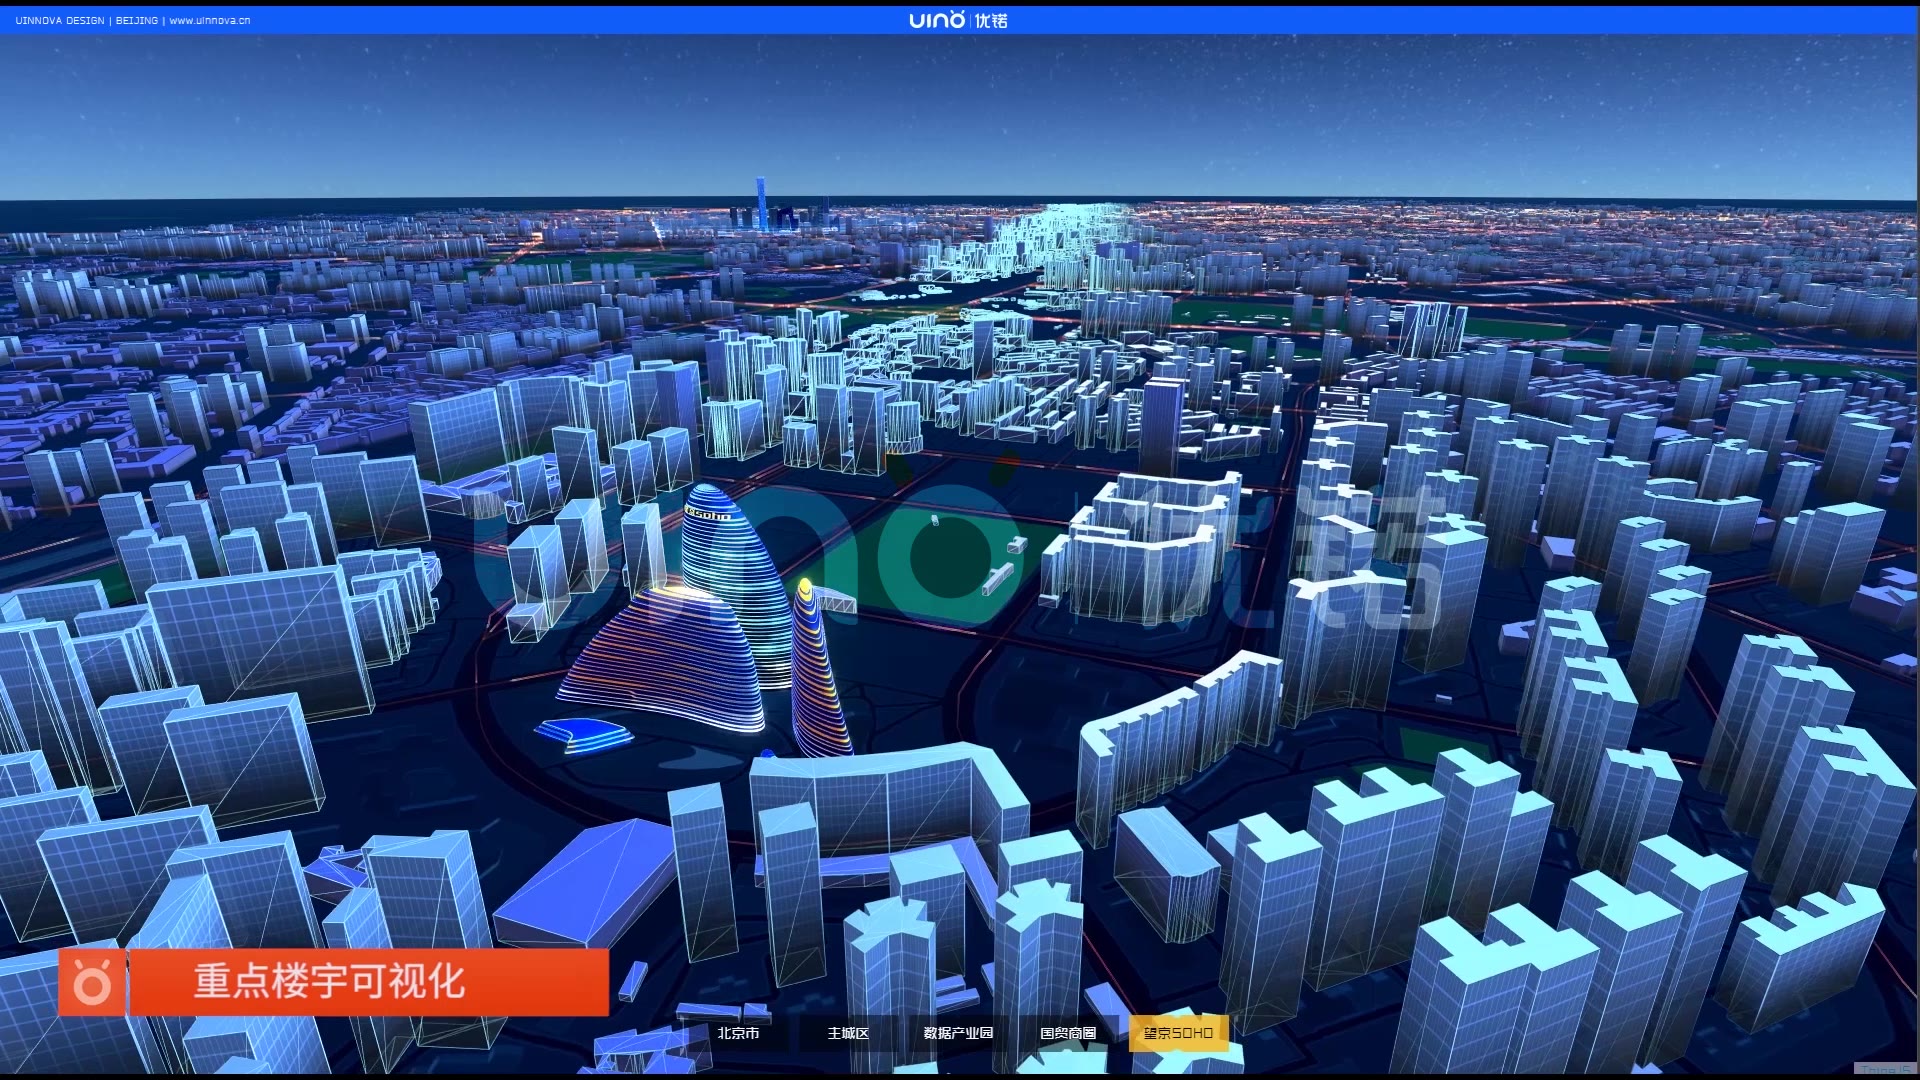Click the UINO logo in top bar

click(936, 20)
